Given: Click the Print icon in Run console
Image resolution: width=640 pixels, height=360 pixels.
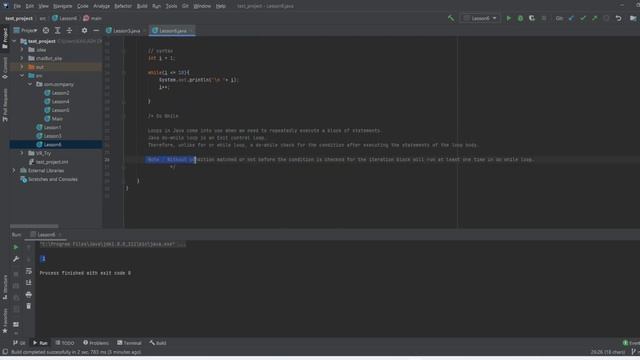Looking at the screenshot, I should point(29,295).
